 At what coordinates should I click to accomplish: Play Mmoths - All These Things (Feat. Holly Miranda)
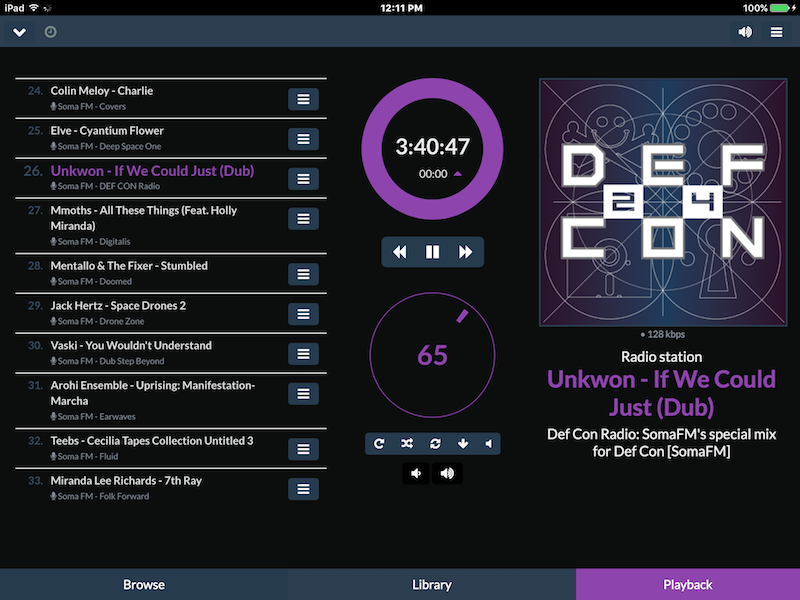click(143, 218)
